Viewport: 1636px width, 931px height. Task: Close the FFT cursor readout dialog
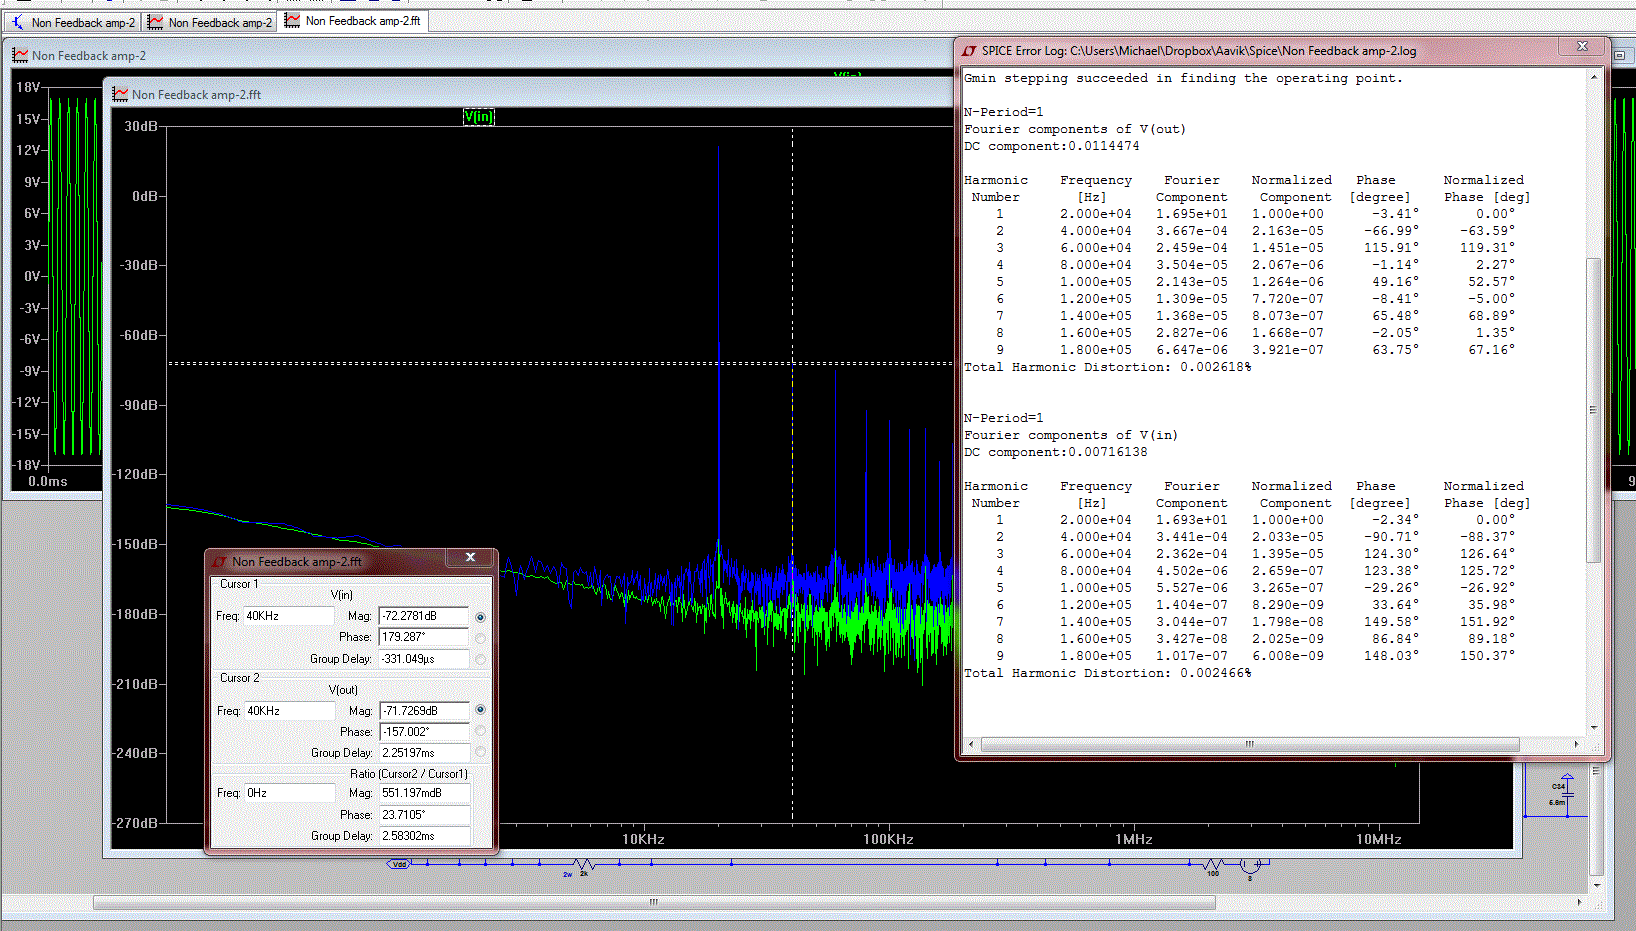point(470,558)
